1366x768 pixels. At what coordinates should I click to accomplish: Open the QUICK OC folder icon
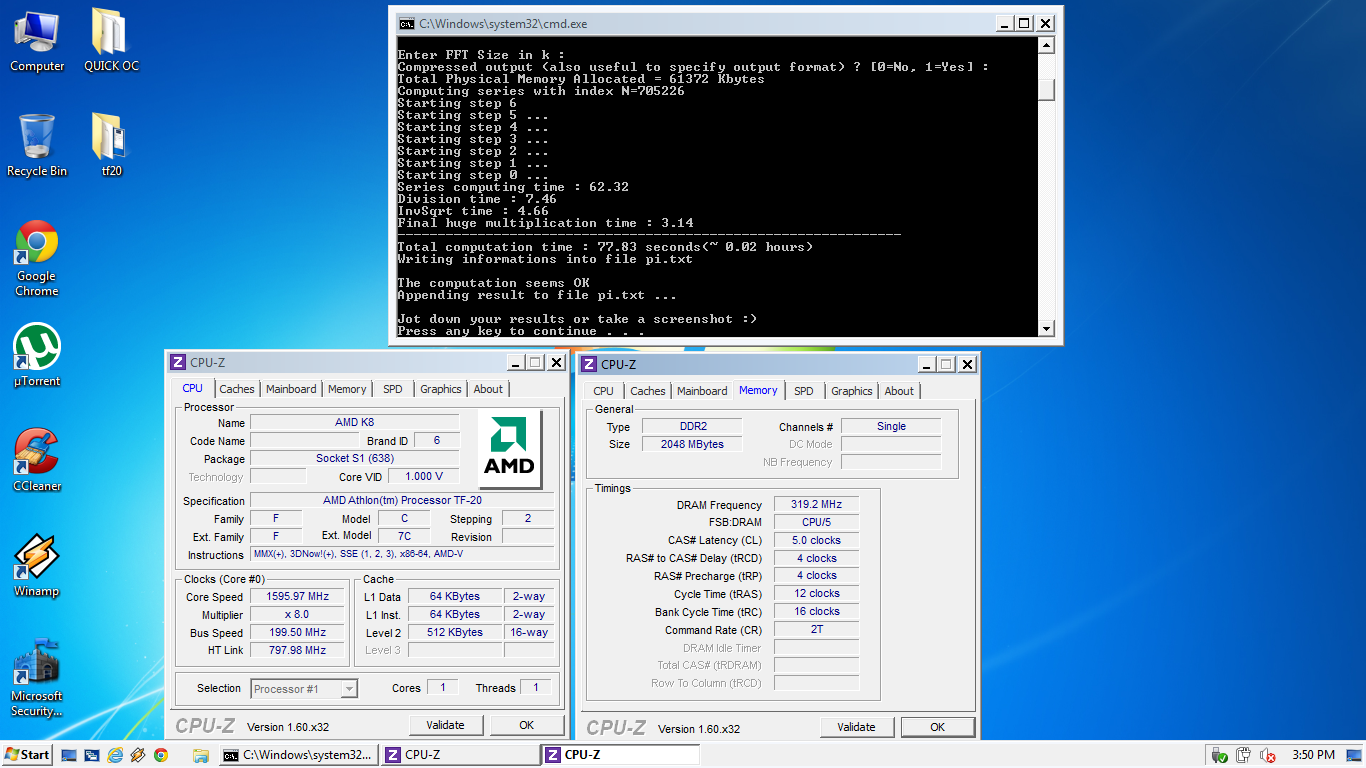pos(111,40)
